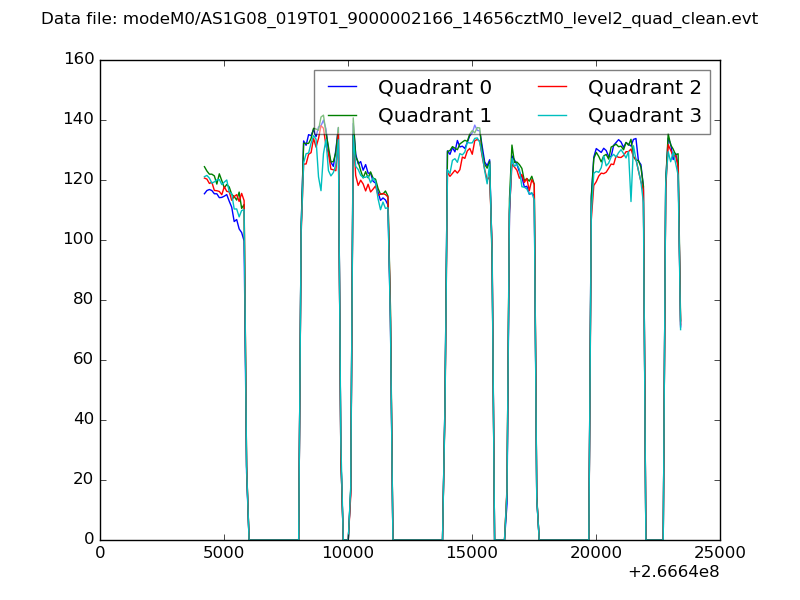
Task: Click the 25000 tick label on x-axis
Action: tap(719, 553)
